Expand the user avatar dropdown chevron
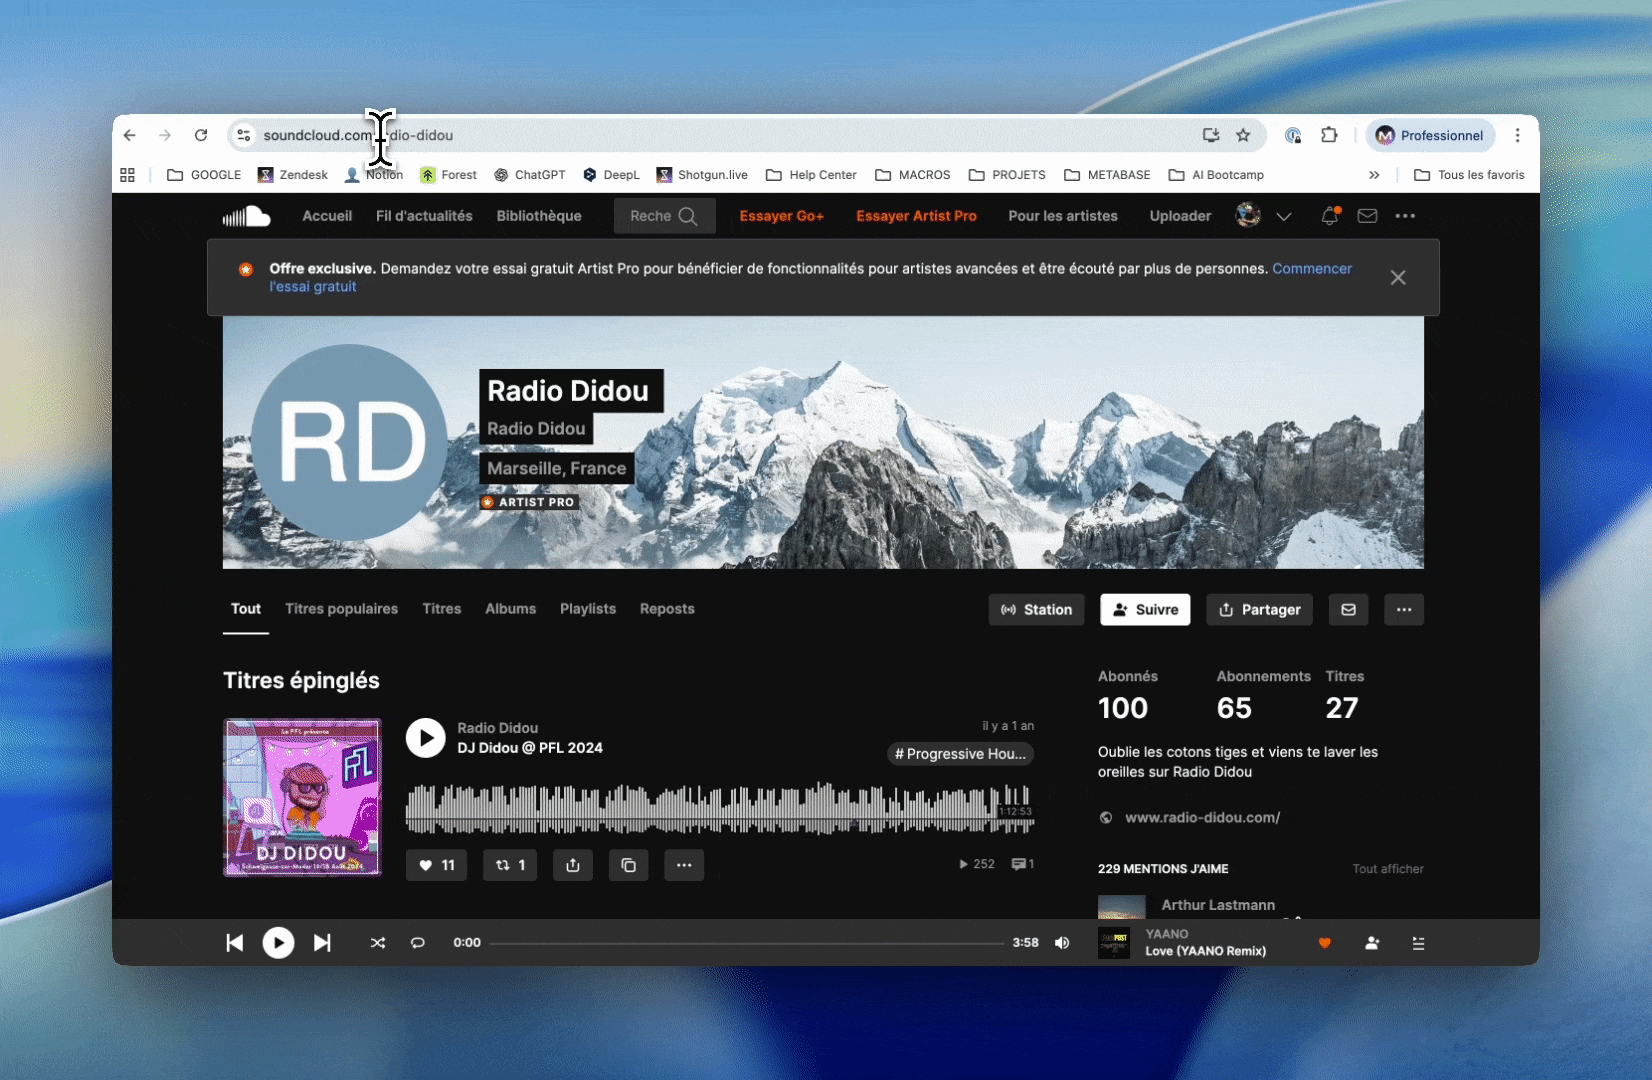Image resolution: width=1652 pixels, height=1080 pixels. (1284, 216)
